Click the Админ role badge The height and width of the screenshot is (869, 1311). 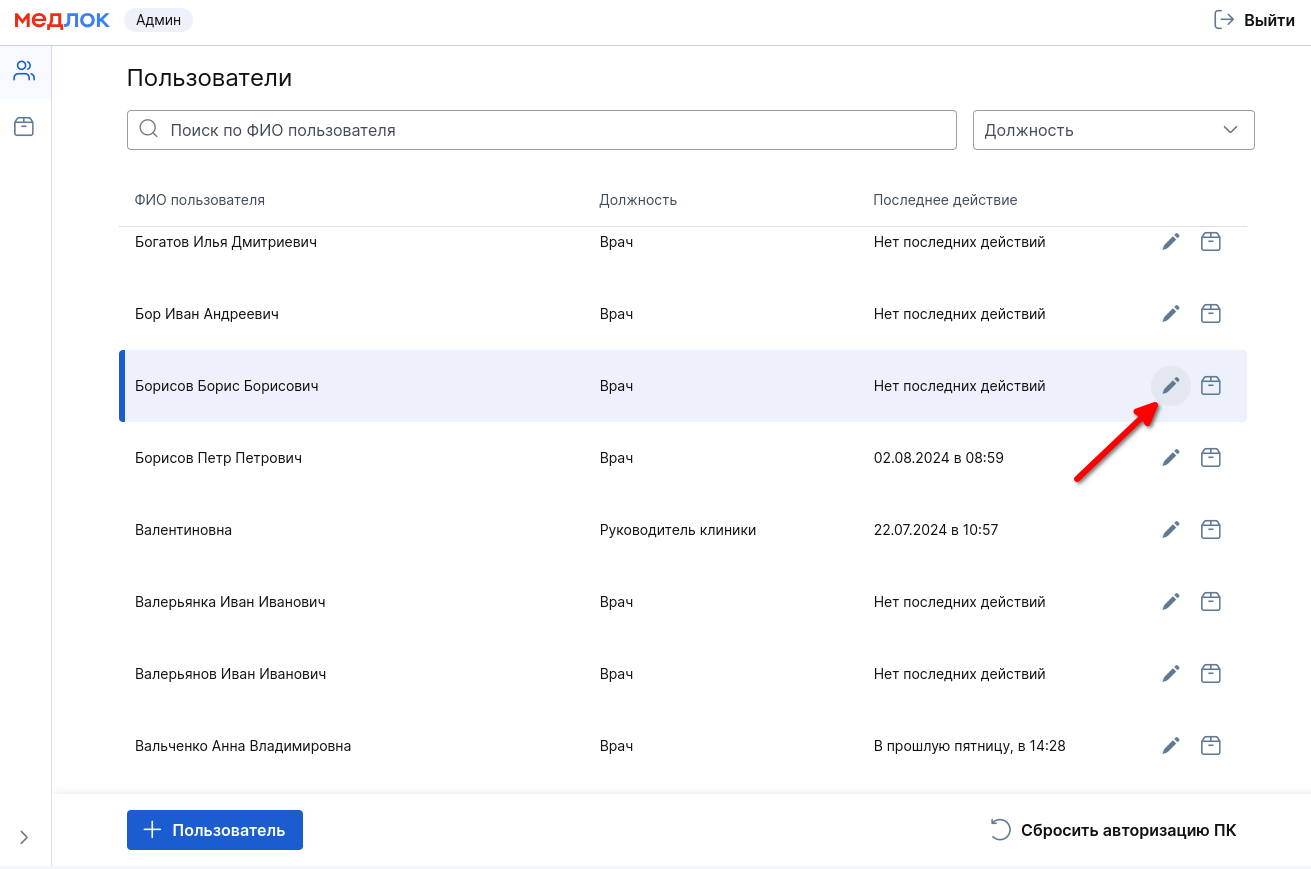click(158, 20)
